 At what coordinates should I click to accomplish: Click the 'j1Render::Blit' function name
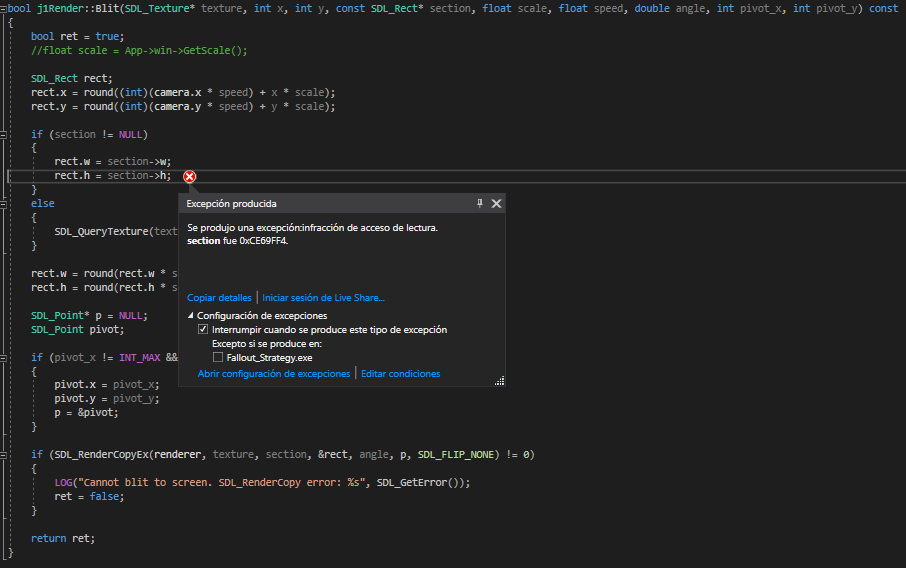(x=78, y=9)
